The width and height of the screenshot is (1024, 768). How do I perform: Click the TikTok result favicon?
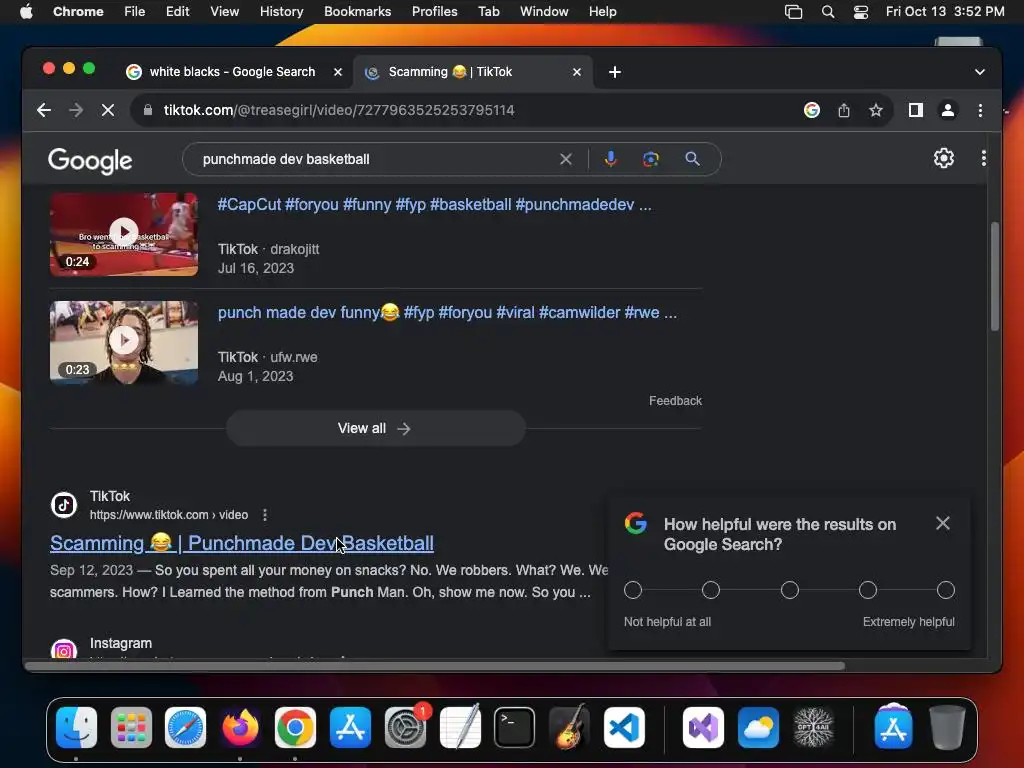[x=64, y=505]
